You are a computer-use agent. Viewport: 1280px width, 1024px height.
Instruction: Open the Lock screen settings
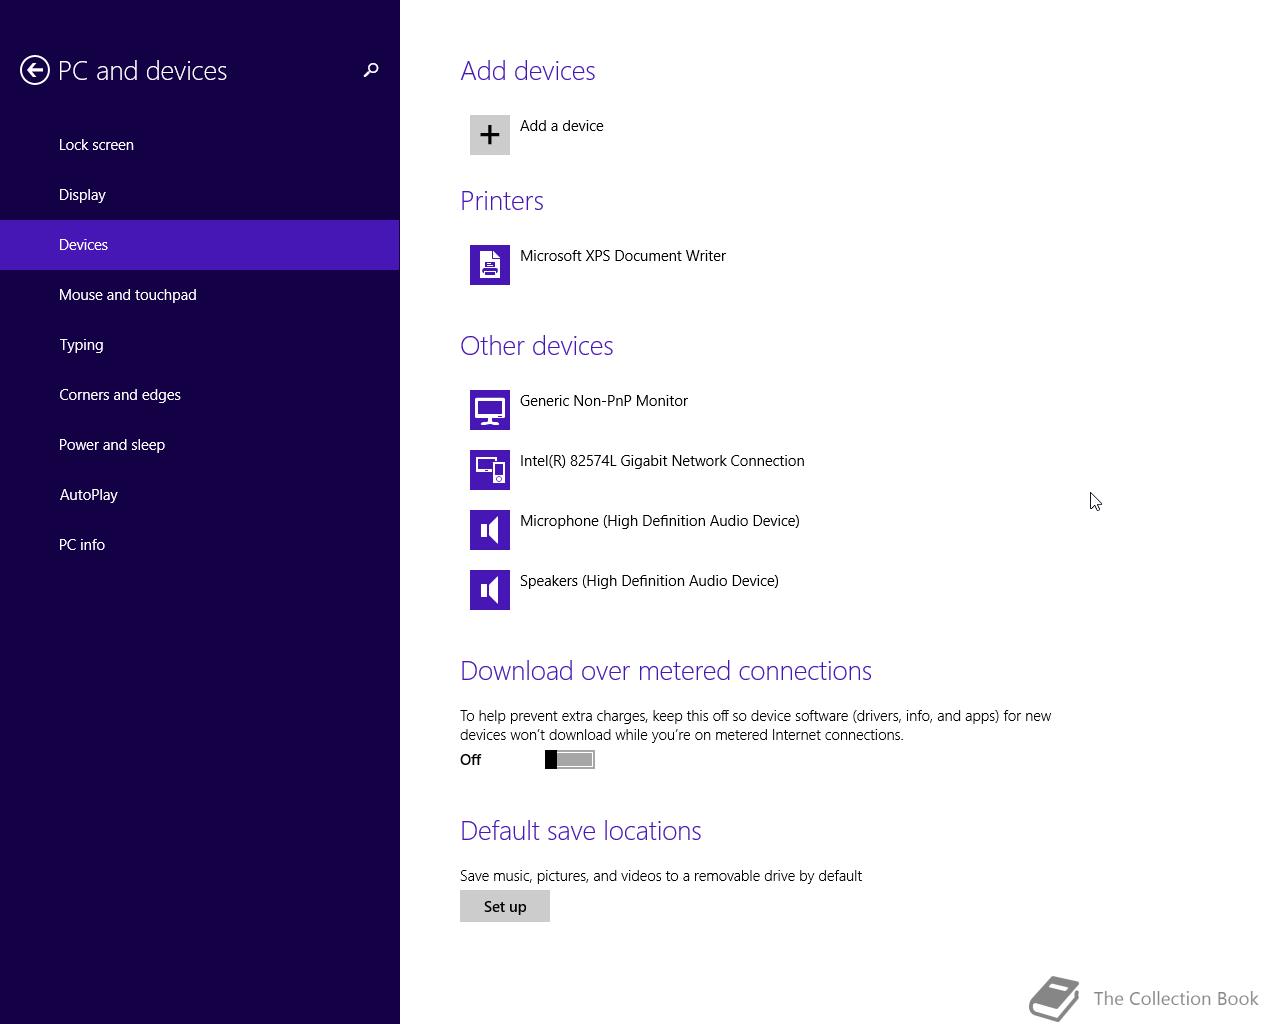pos(200,145)
